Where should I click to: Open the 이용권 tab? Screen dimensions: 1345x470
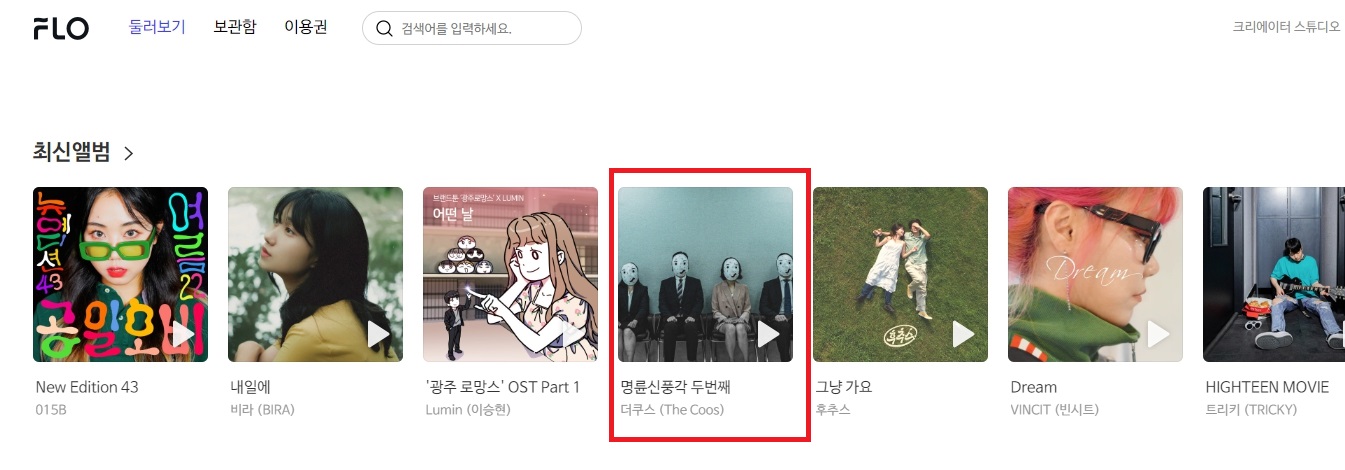click(306, 27)
